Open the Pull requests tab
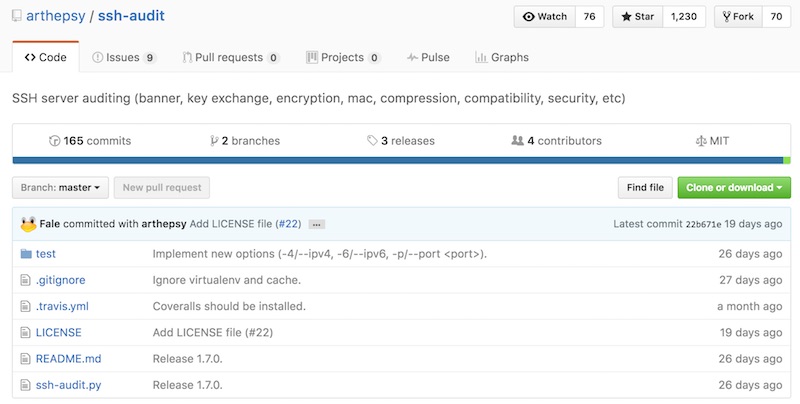The width and height of the screenshot is (800, 404). (x=230, y=58)
